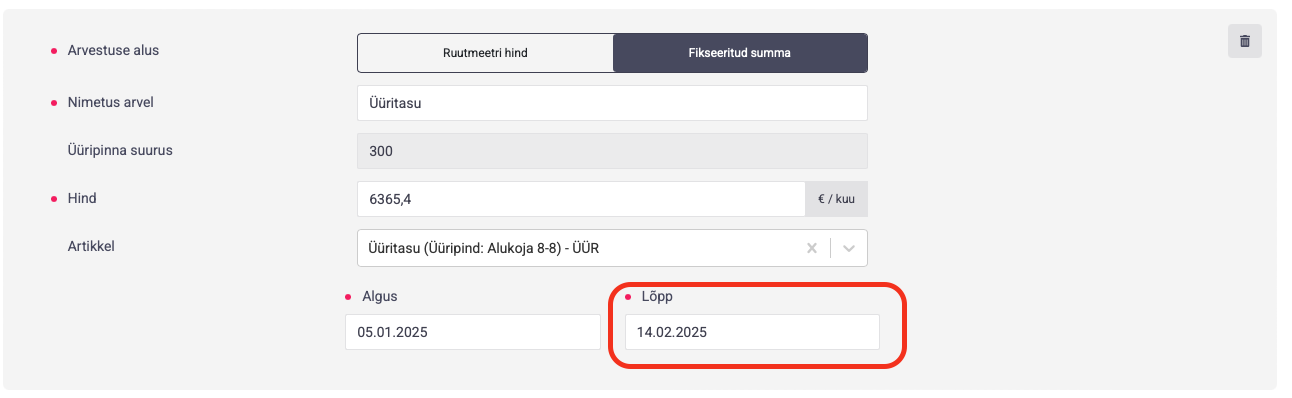Click the Hind label text
This screenshot has width=1292, height=398.
pos(82,198)
